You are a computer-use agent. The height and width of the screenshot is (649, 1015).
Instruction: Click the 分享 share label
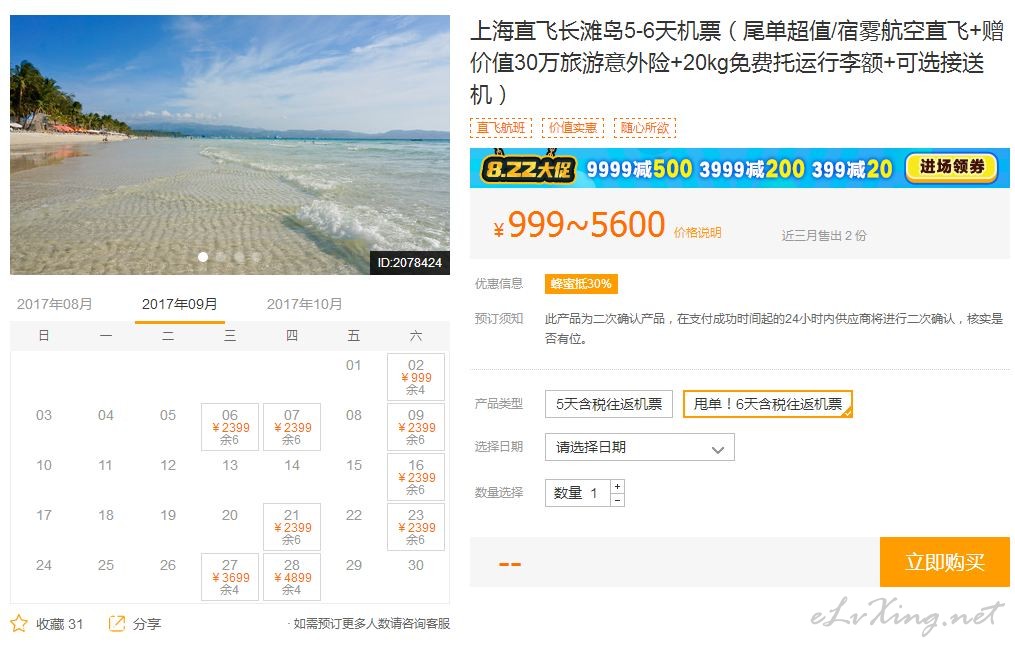pyautogui.click(x=147, y=624)
